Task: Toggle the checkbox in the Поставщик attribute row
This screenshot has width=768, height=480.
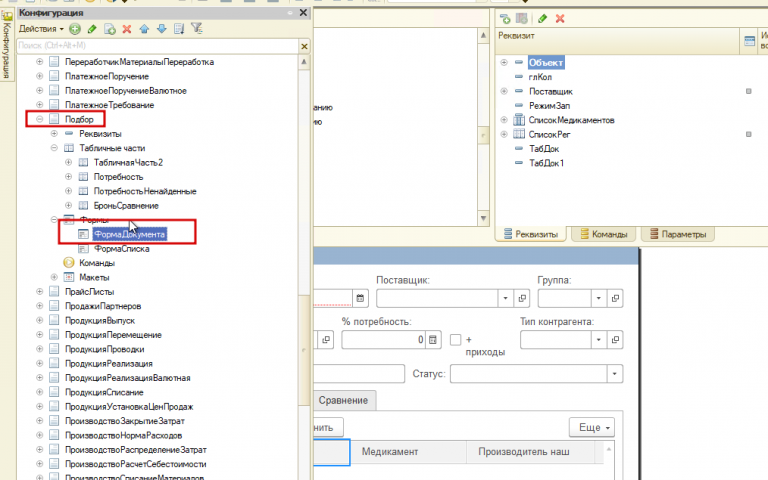Action: (748, 91)
